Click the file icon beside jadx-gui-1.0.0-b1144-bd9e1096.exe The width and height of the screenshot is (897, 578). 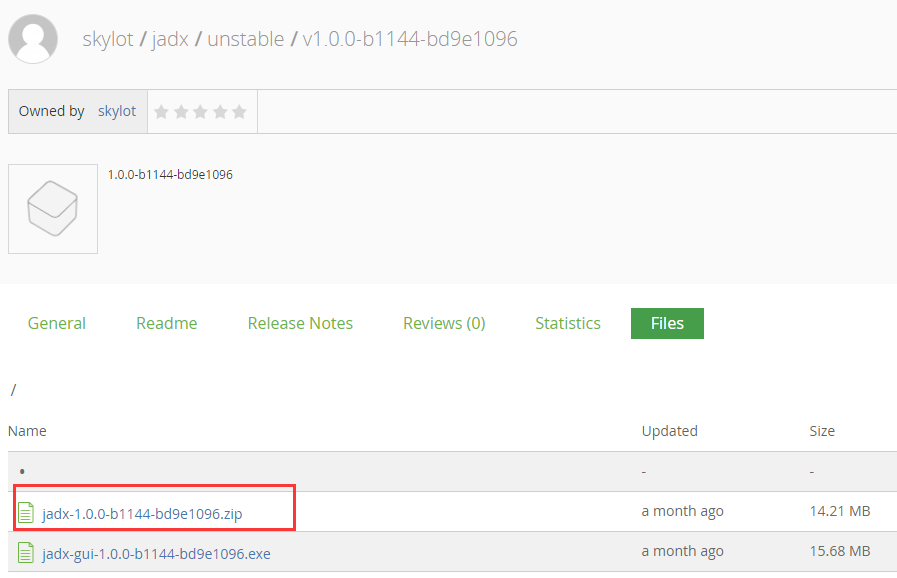click(x=26, y=553)
